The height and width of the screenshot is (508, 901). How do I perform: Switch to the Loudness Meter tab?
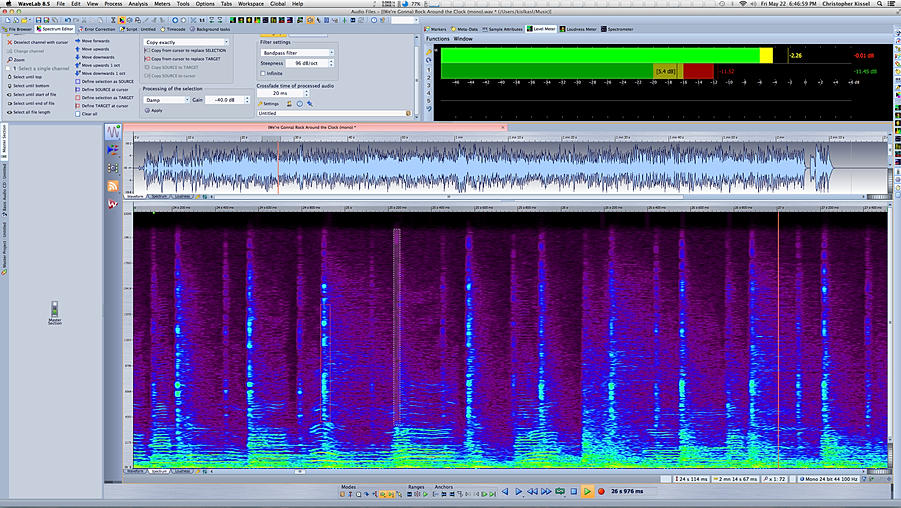(578, 29)
